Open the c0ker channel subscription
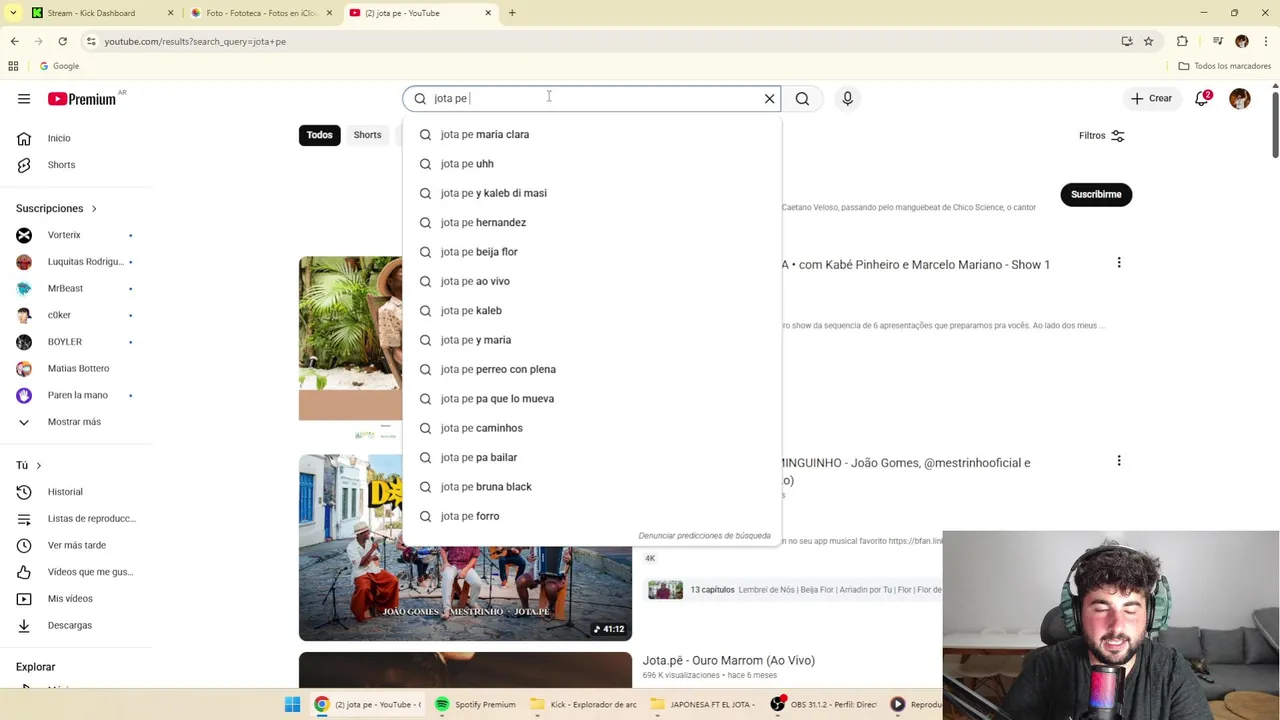 pyautogui.click(x=76, y=315)
